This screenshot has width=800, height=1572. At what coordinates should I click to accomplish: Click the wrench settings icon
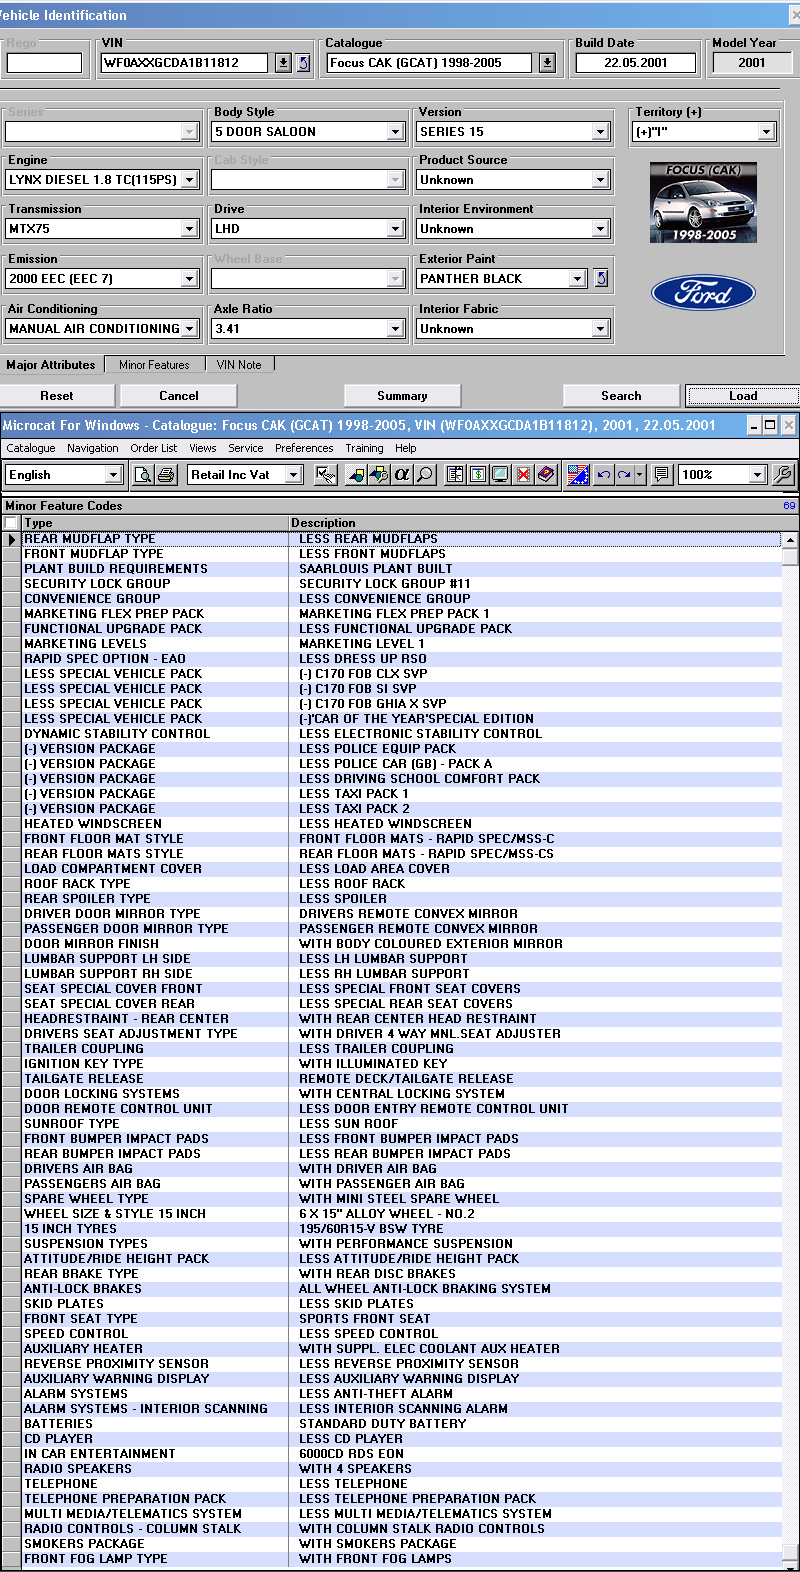(x=783, y=475)
